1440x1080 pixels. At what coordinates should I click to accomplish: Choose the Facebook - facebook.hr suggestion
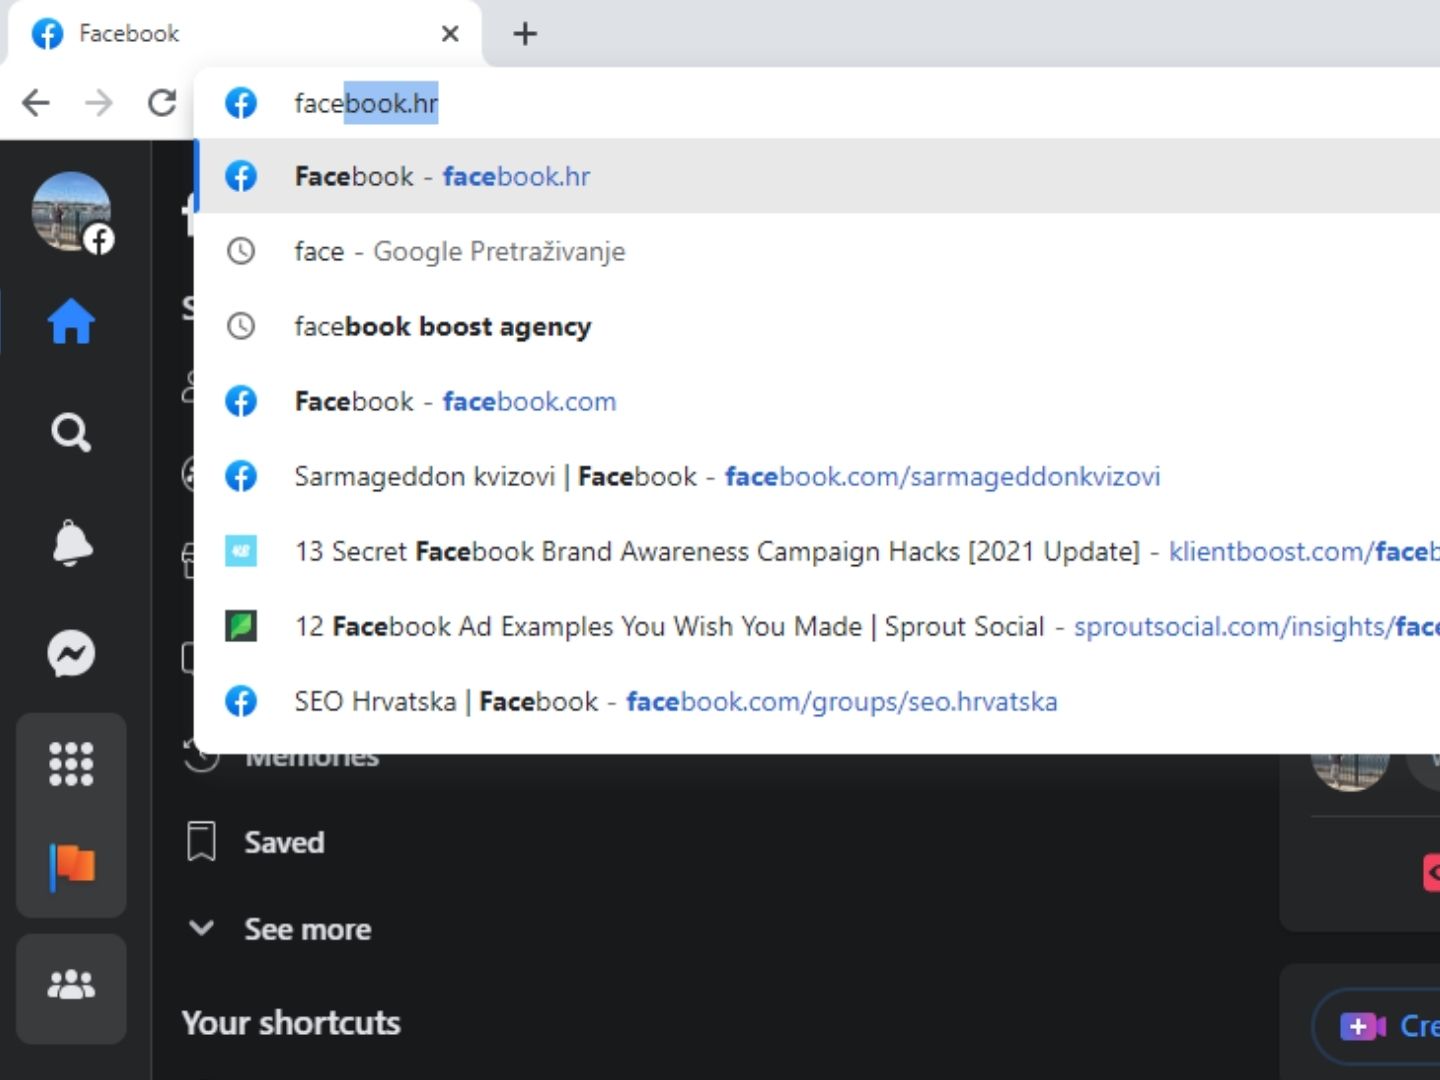click(816, 176)
